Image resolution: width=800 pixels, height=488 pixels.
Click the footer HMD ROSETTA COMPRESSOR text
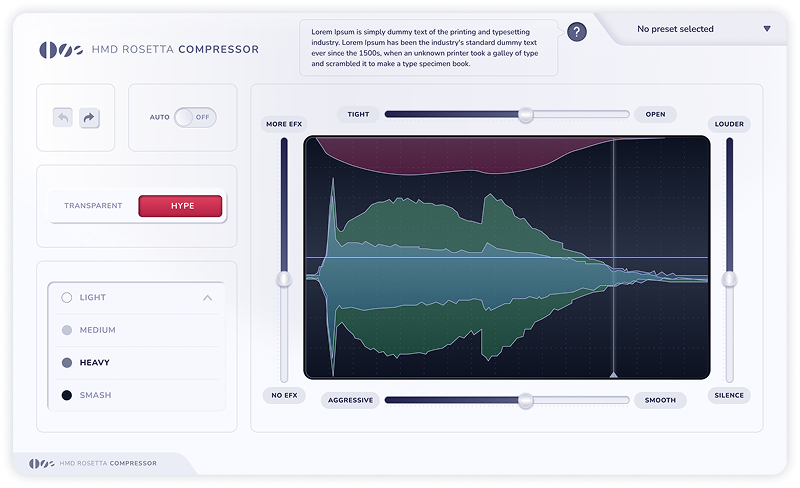[x=108, y=463]
